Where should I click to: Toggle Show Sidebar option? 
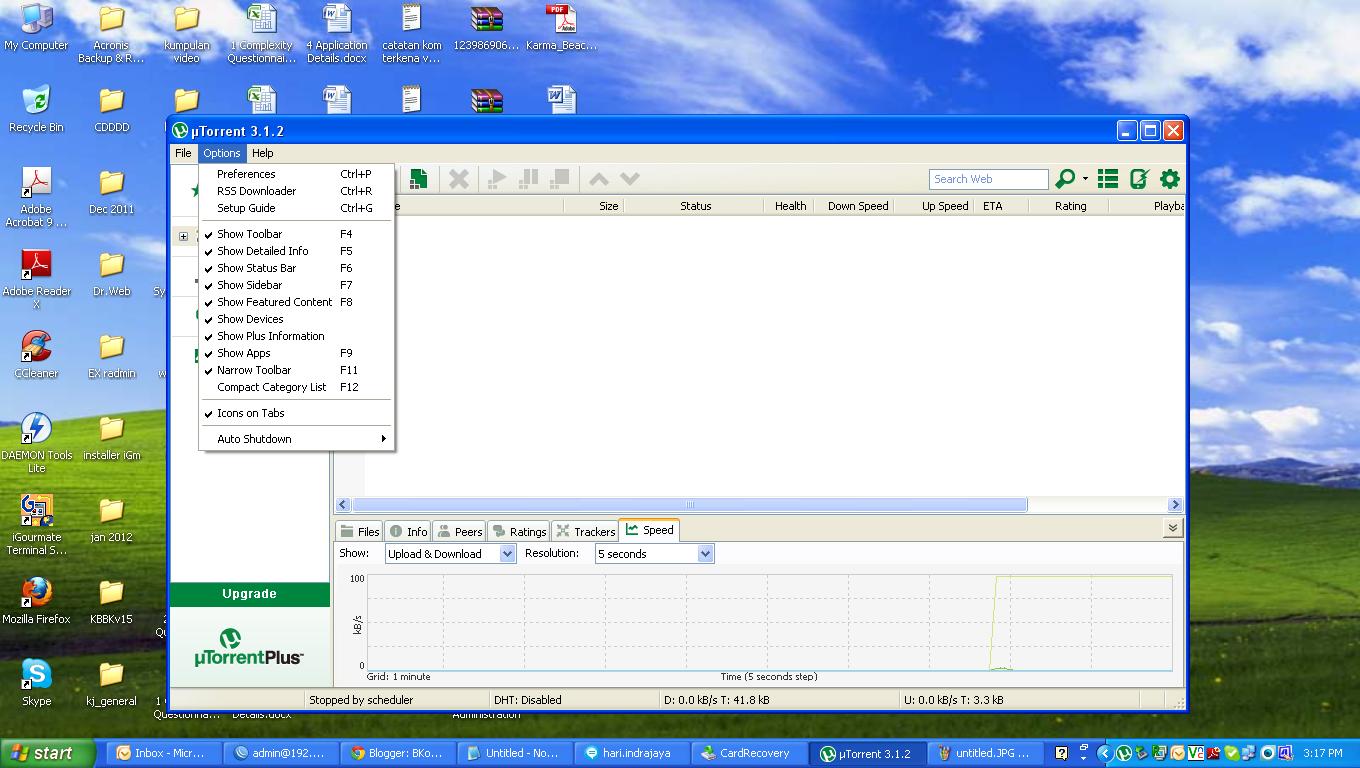297,285
